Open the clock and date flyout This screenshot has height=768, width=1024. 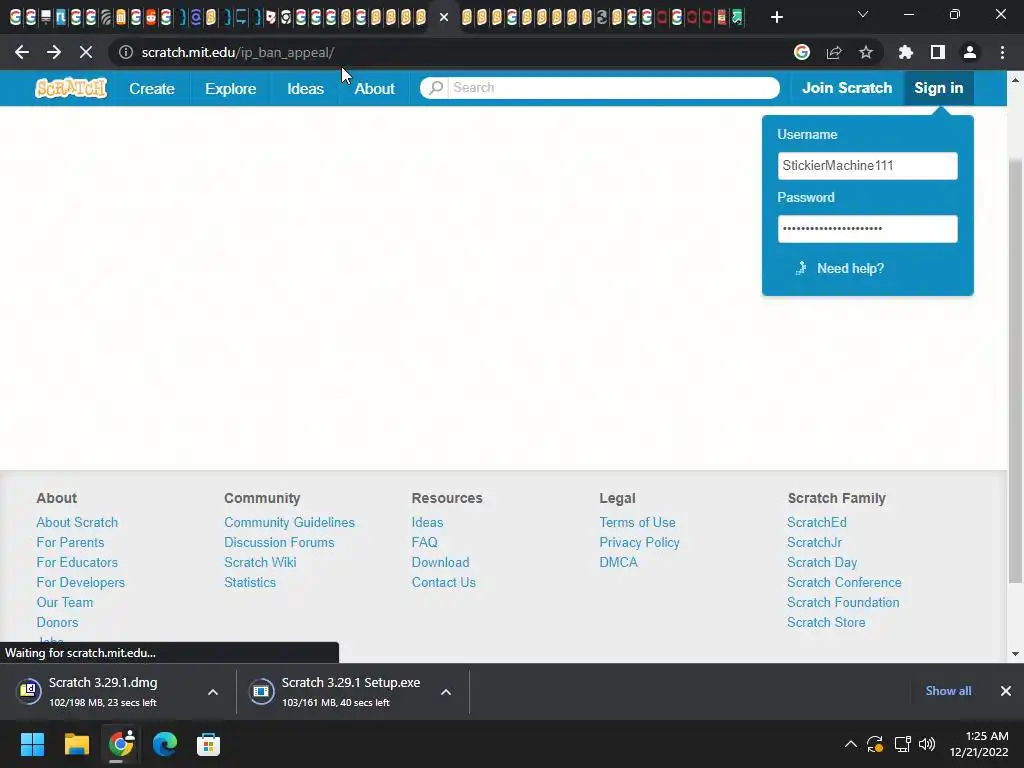point(978,744)
